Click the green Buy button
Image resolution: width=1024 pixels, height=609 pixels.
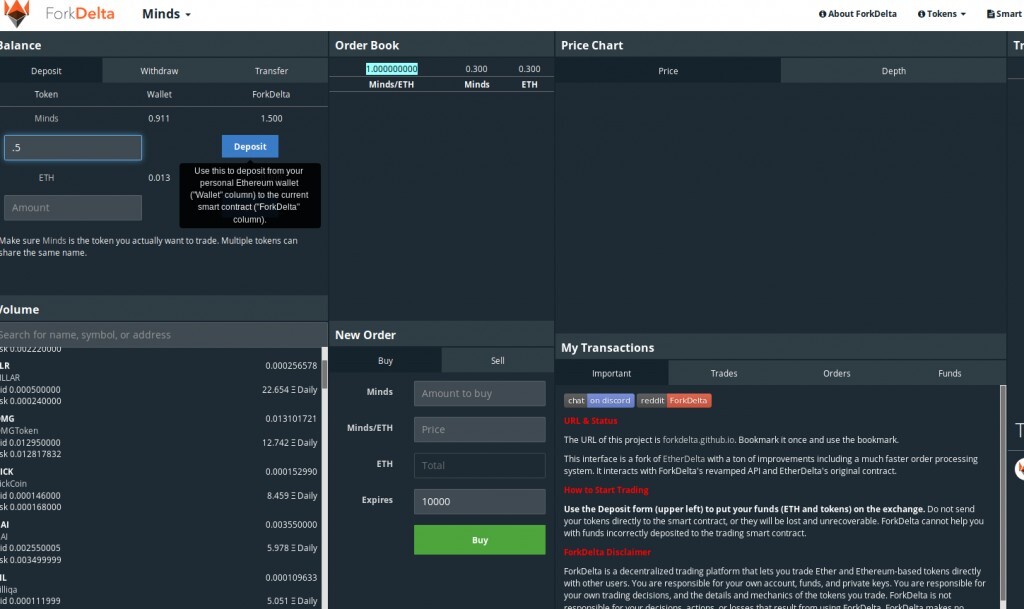(x=479, y=540)
